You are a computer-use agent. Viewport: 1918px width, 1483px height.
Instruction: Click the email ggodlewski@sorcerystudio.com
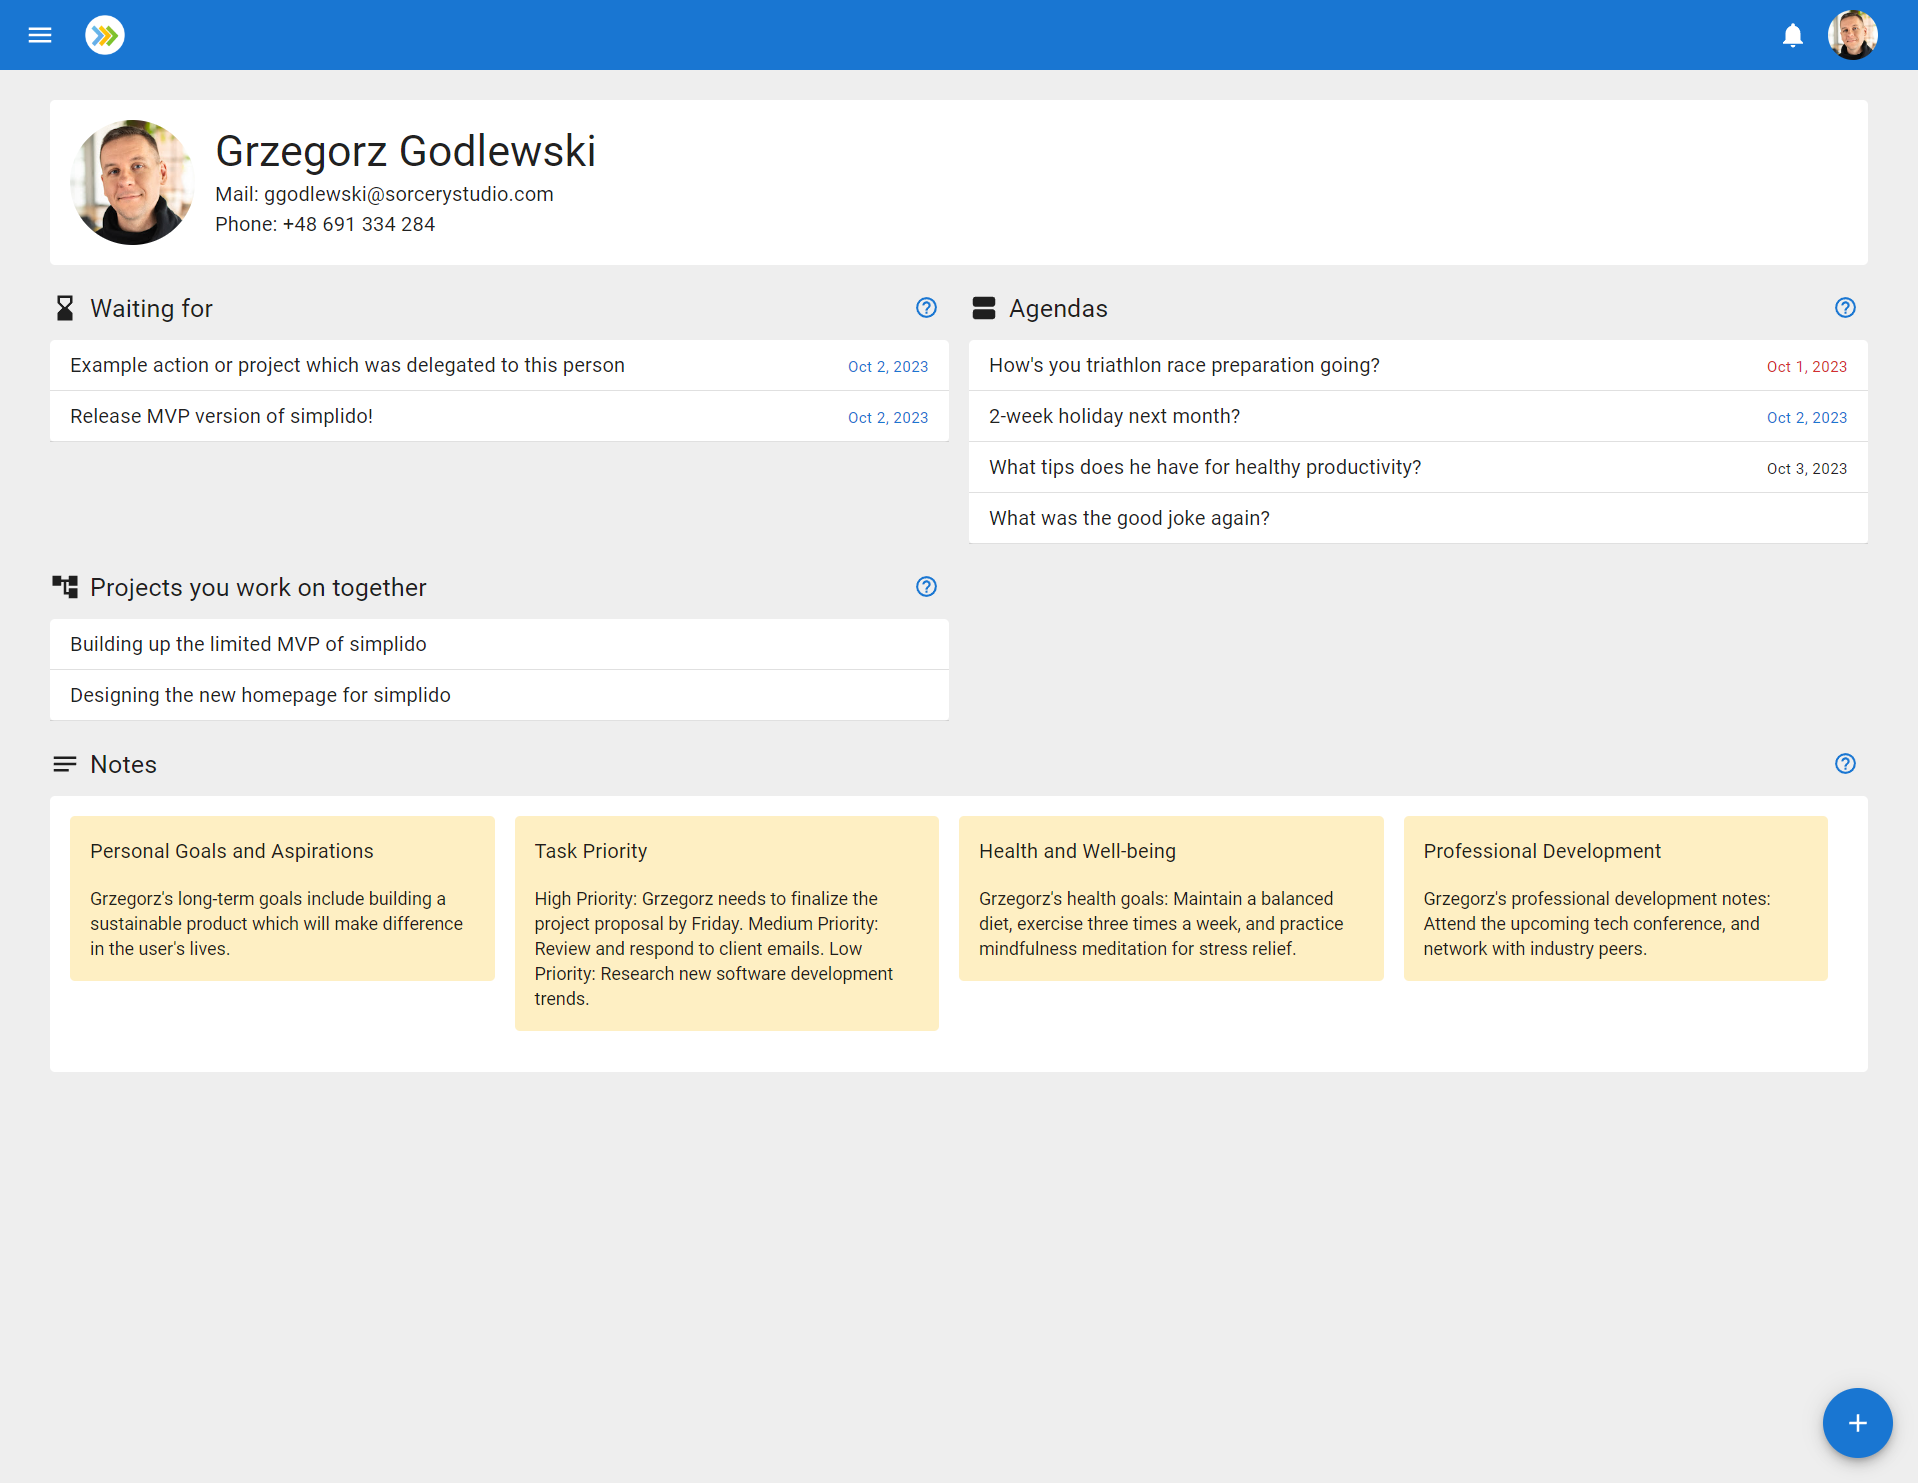[408, 194]
